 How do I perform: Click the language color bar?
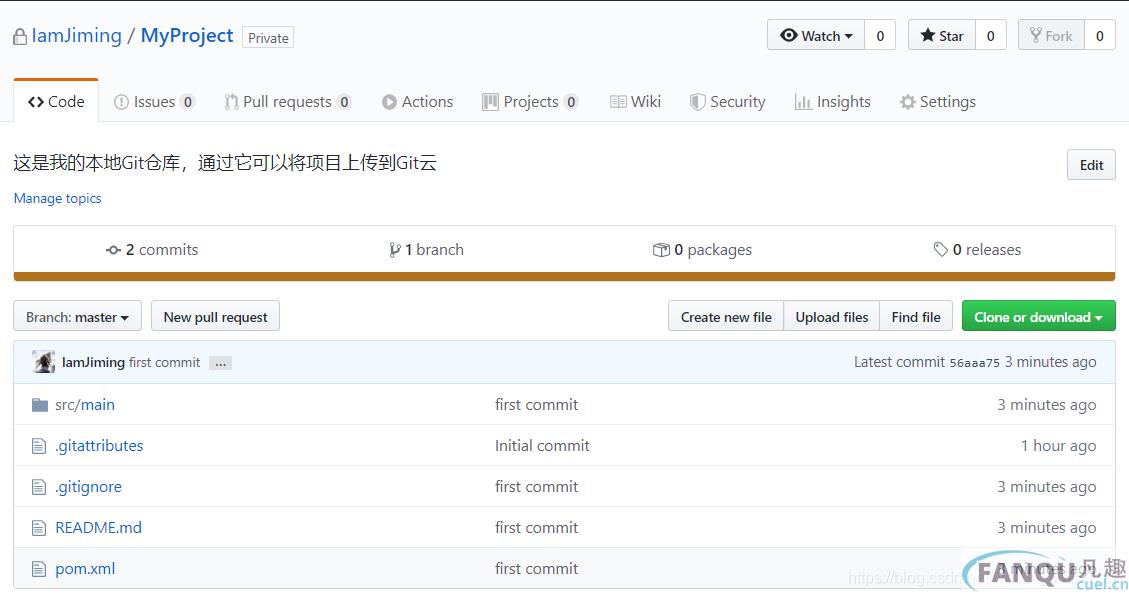pos(564,277)
